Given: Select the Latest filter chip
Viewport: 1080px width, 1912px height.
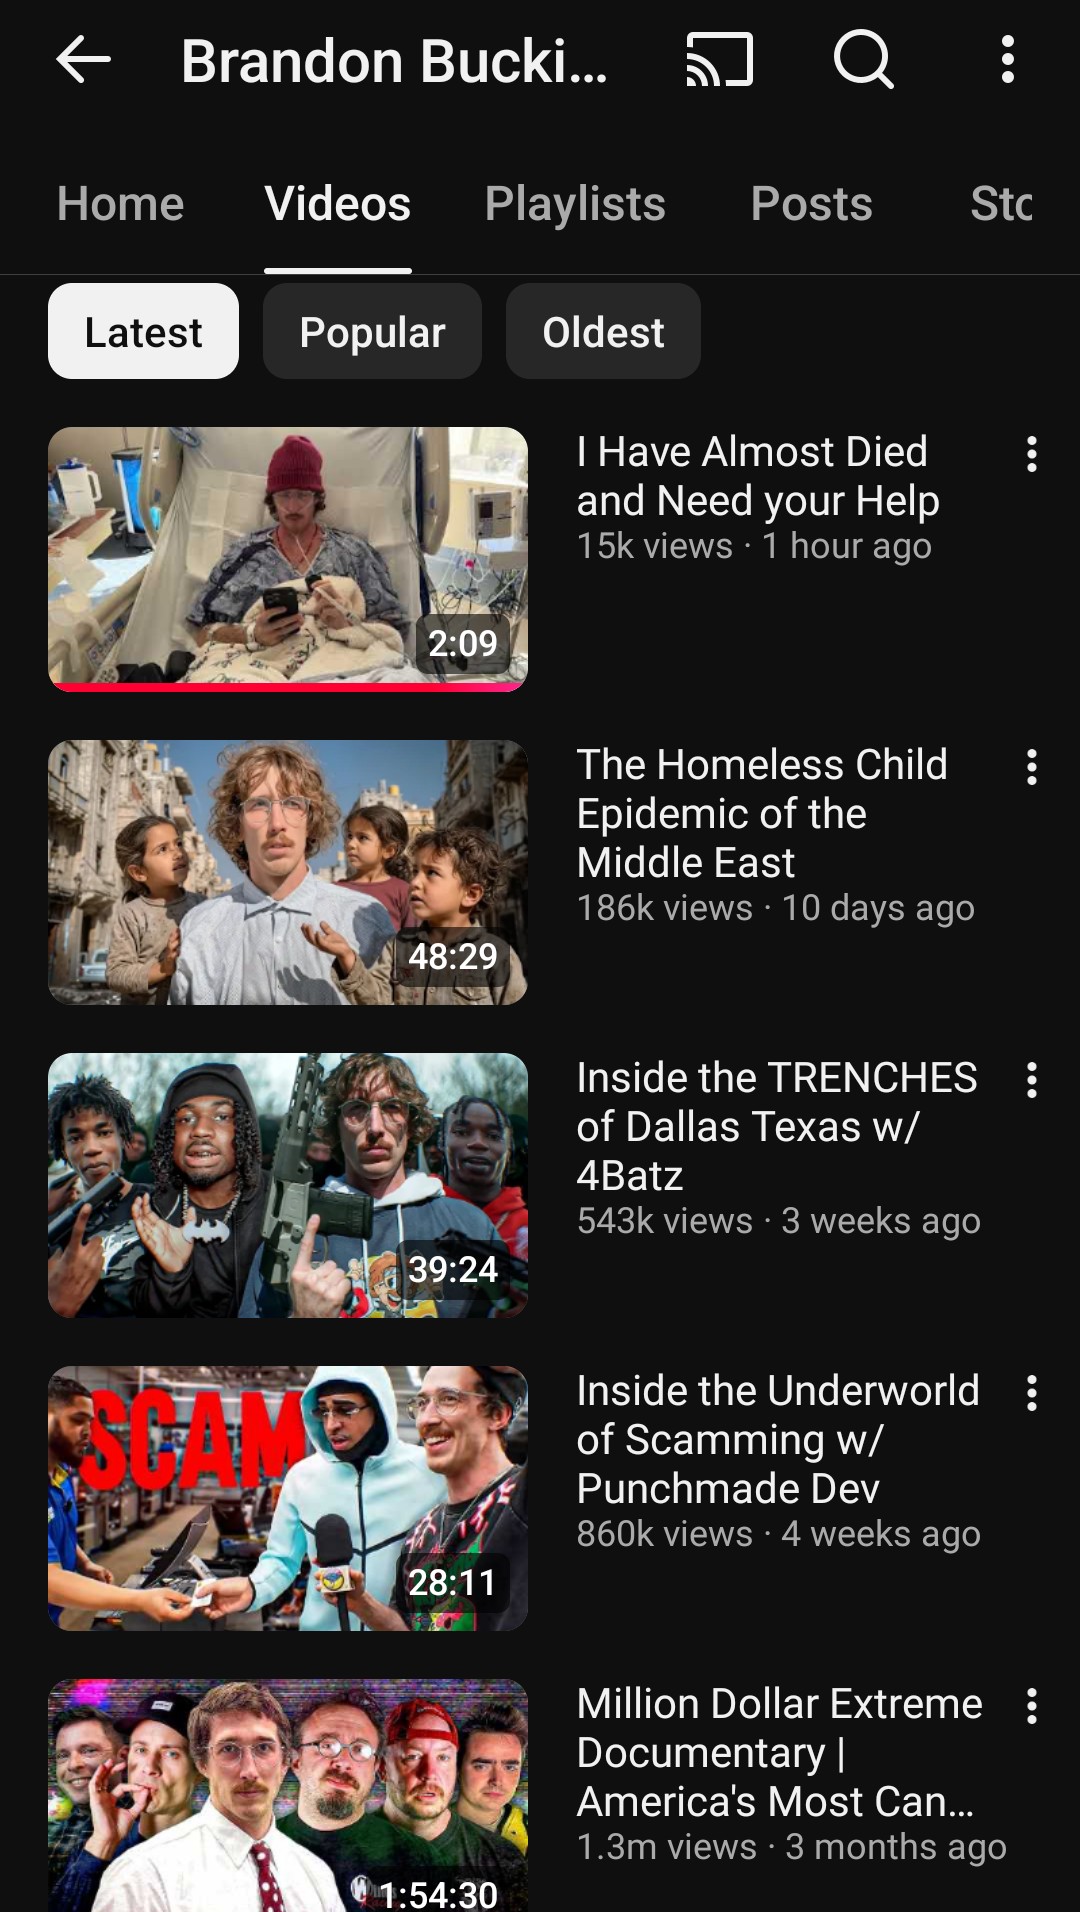Looking at the screenshot, I should [x=143, y=331].
